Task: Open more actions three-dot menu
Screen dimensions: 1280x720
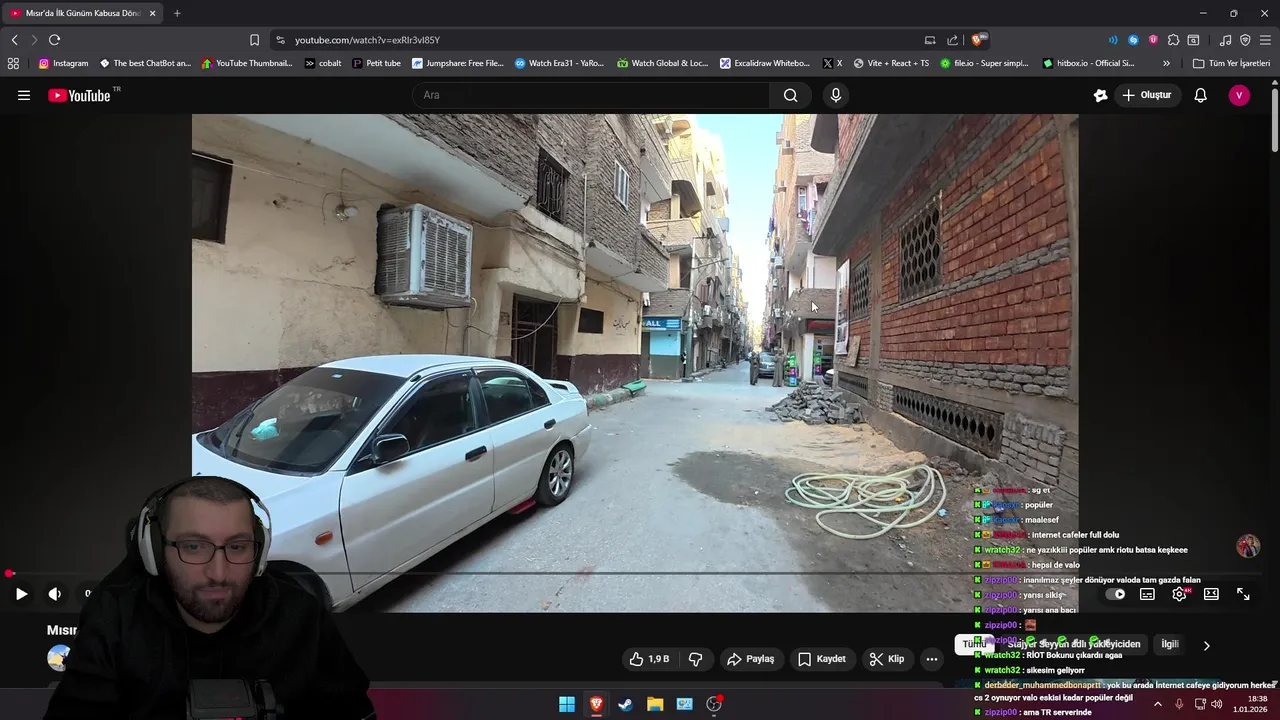Action: (x=932, y=659)
